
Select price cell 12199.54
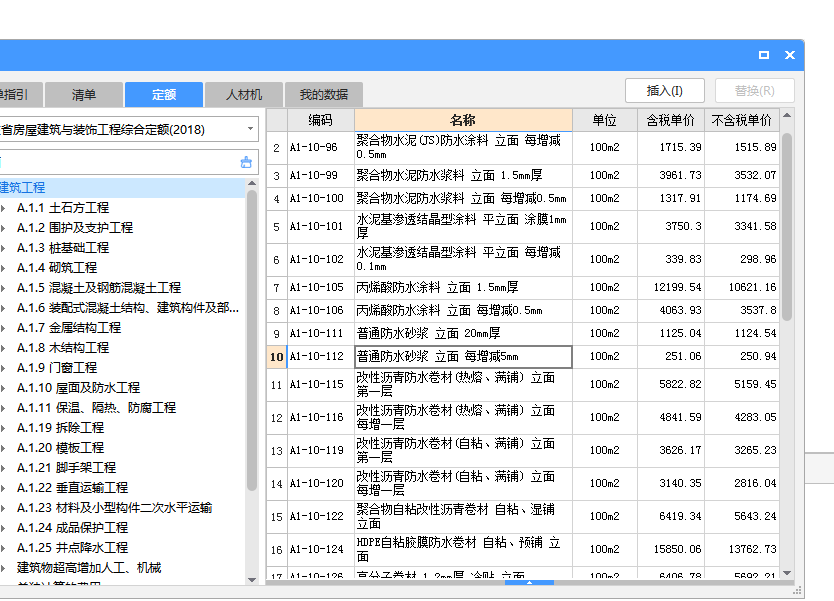tap(671, 288)
